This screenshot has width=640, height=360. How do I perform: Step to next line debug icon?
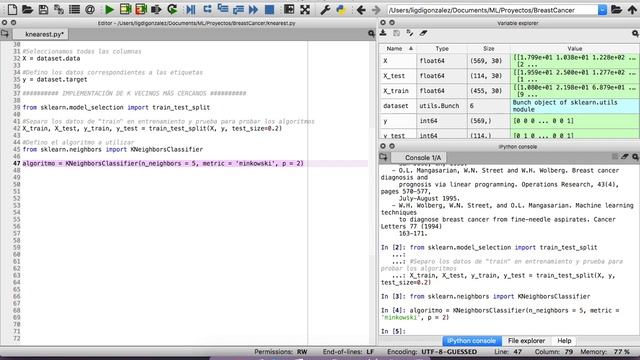click(207, 9)
